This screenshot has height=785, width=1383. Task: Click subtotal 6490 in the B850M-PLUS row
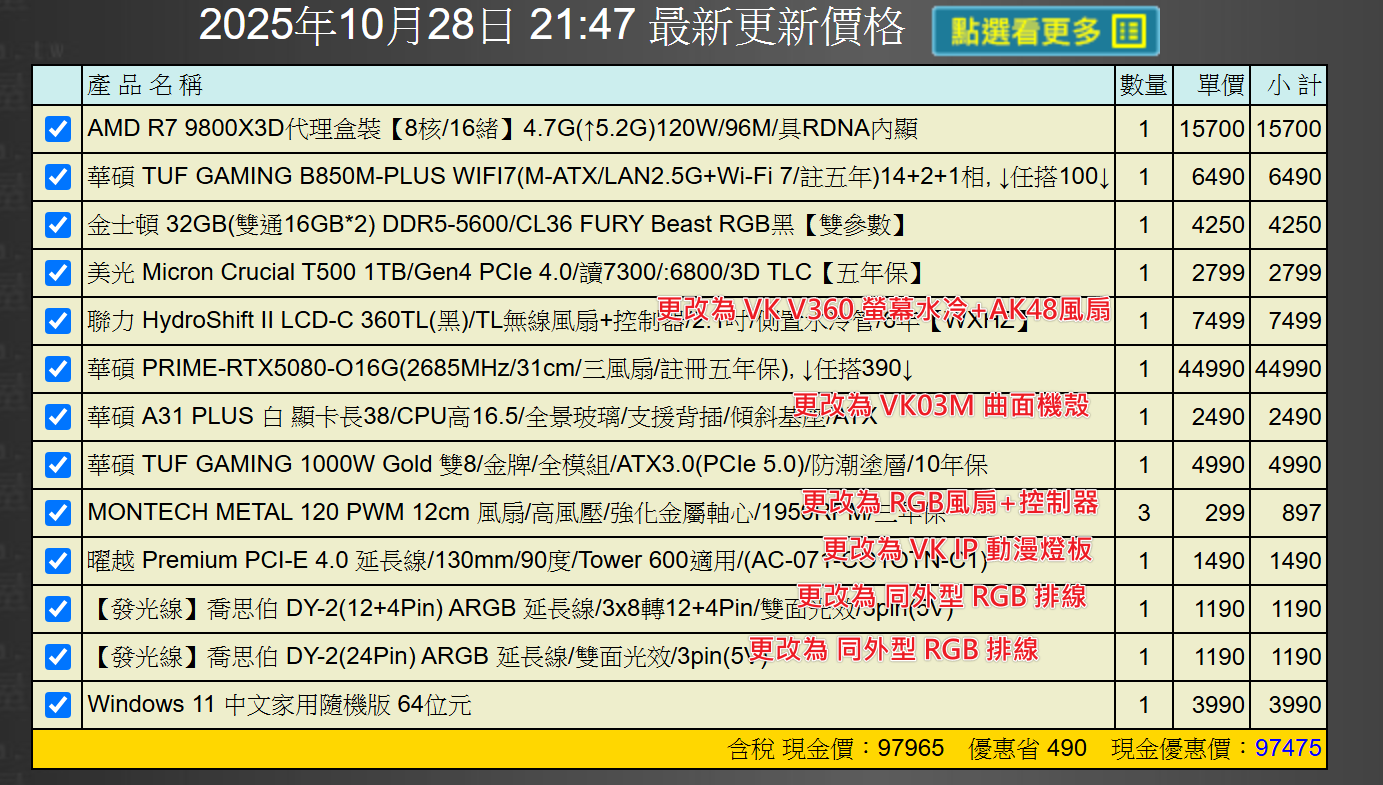click(x=1295, y=178)
